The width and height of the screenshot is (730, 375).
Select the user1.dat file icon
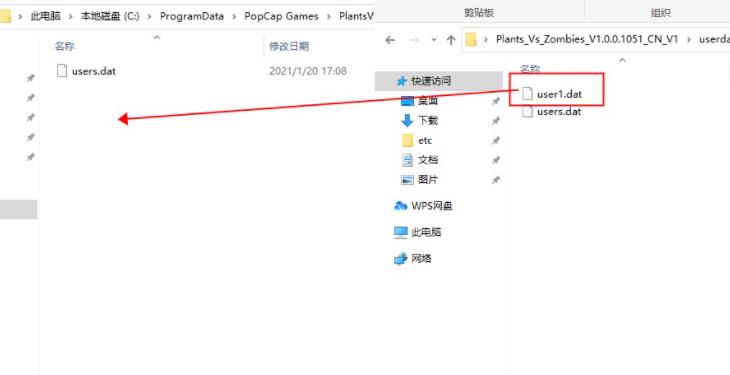(x=527, y=94)
